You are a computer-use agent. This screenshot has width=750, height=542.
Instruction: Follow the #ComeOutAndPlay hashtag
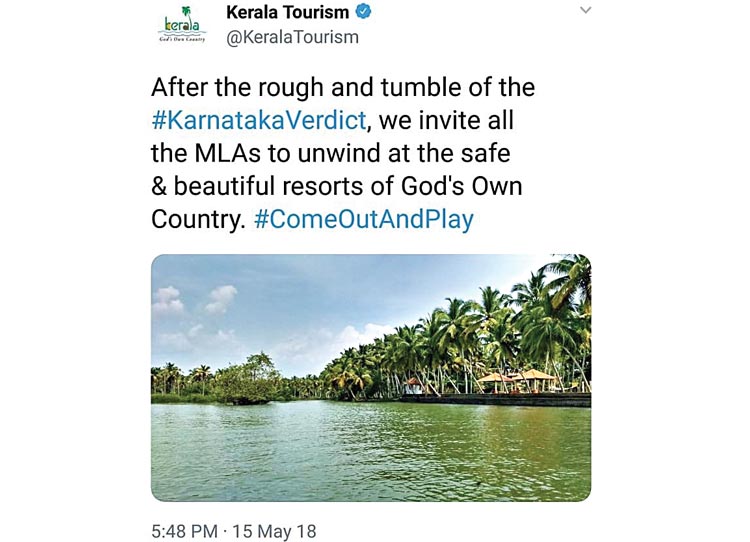coord(363,220)
